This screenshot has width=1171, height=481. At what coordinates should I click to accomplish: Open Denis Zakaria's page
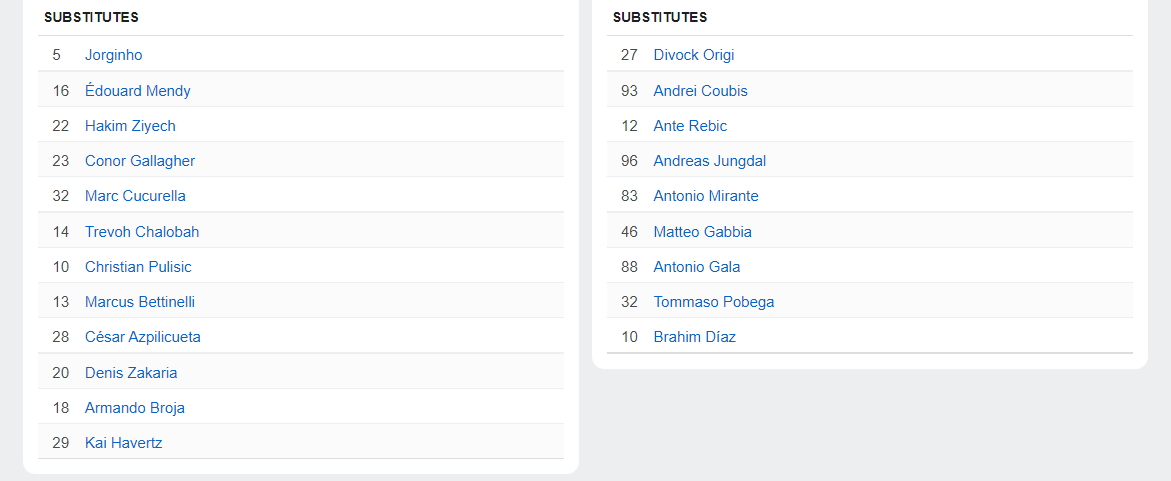point(131,373)
